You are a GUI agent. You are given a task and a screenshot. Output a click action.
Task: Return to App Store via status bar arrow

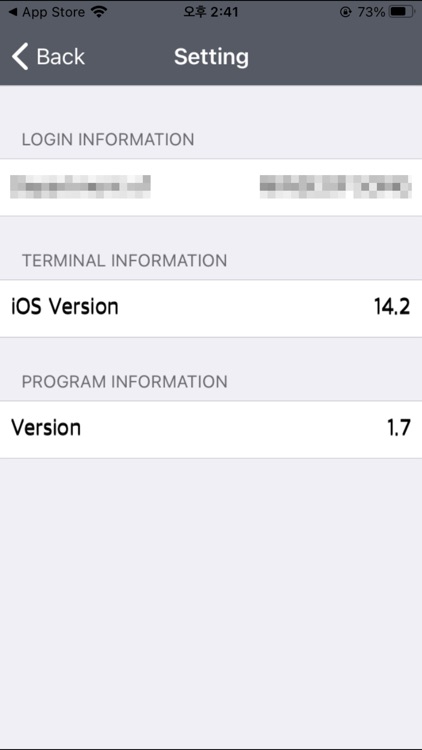tap(13, 12)
